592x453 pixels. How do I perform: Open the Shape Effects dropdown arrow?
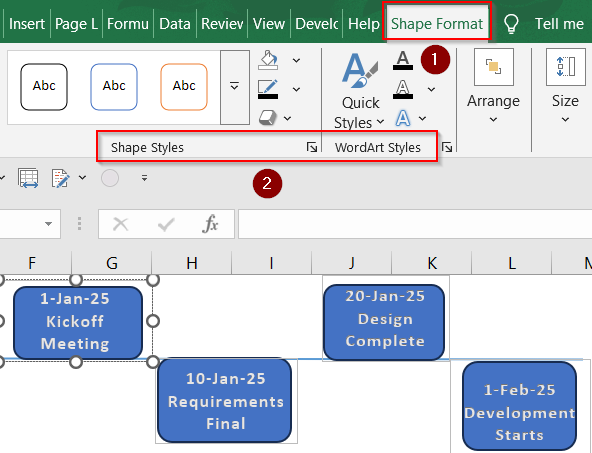(287, 118)
